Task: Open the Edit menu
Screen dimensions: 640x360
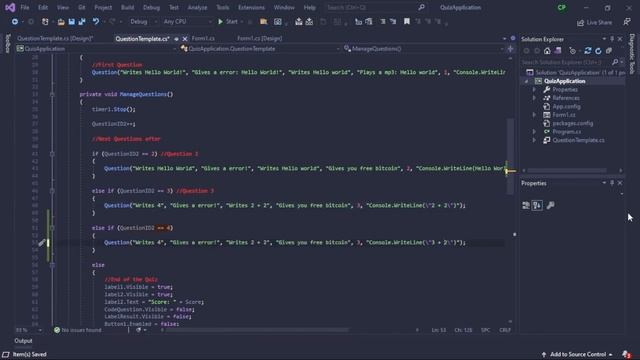Action: 43,7
